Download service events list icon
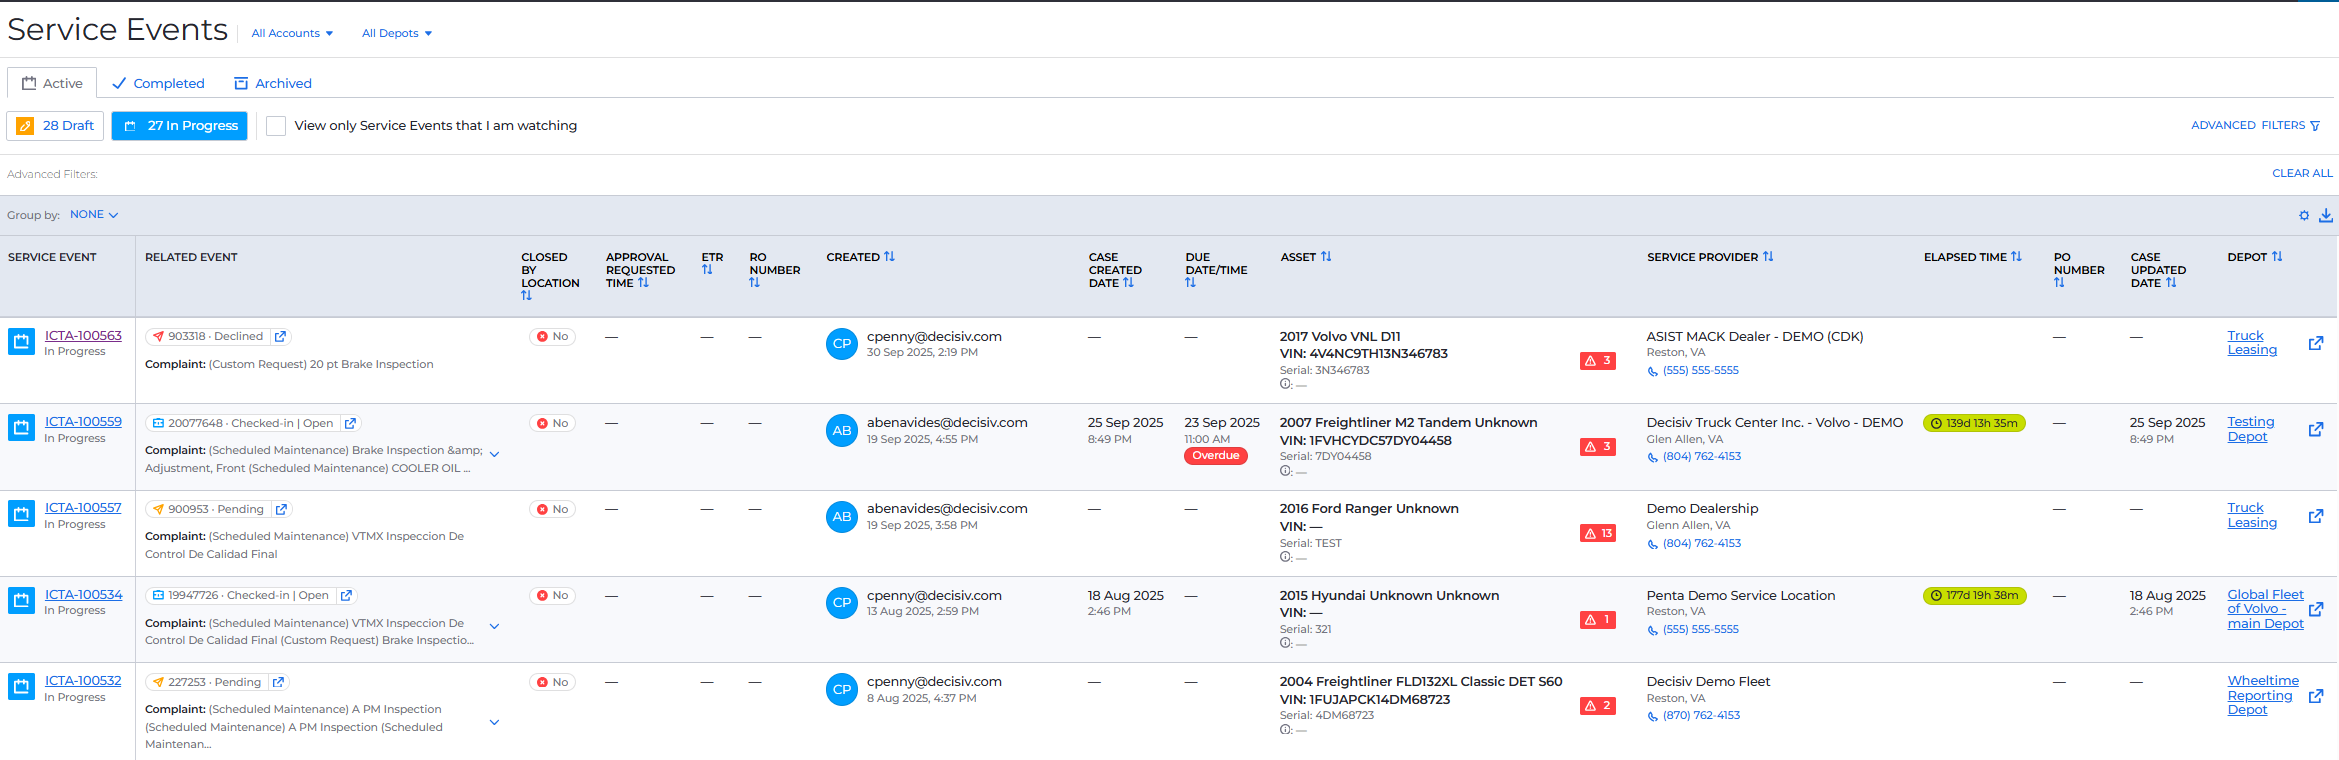 pyautogui.click(x=2326, y=215)
